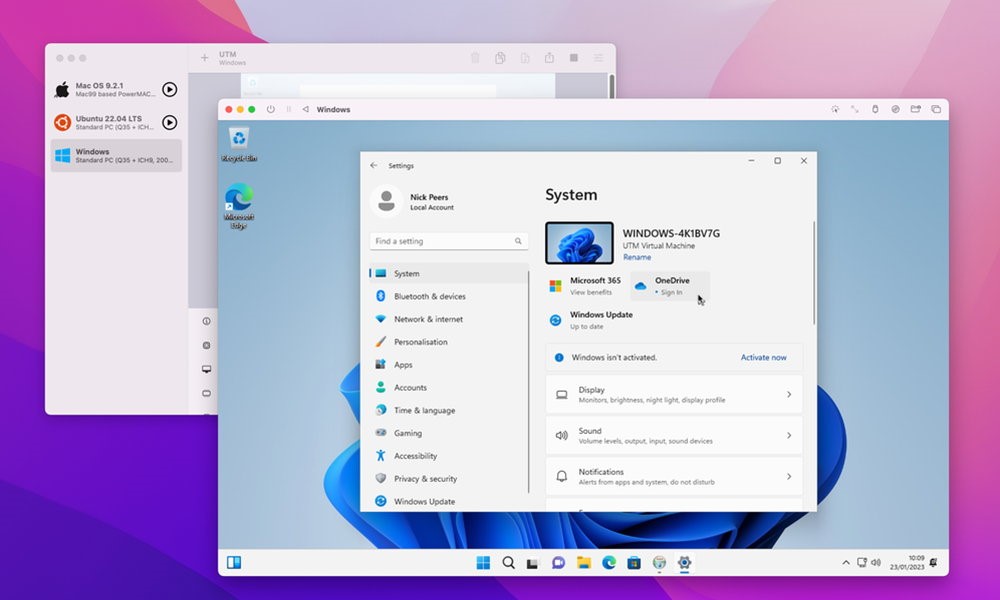Open Network & internet settings
This screenshot has height=600, width=1000.
click(449, 319)
